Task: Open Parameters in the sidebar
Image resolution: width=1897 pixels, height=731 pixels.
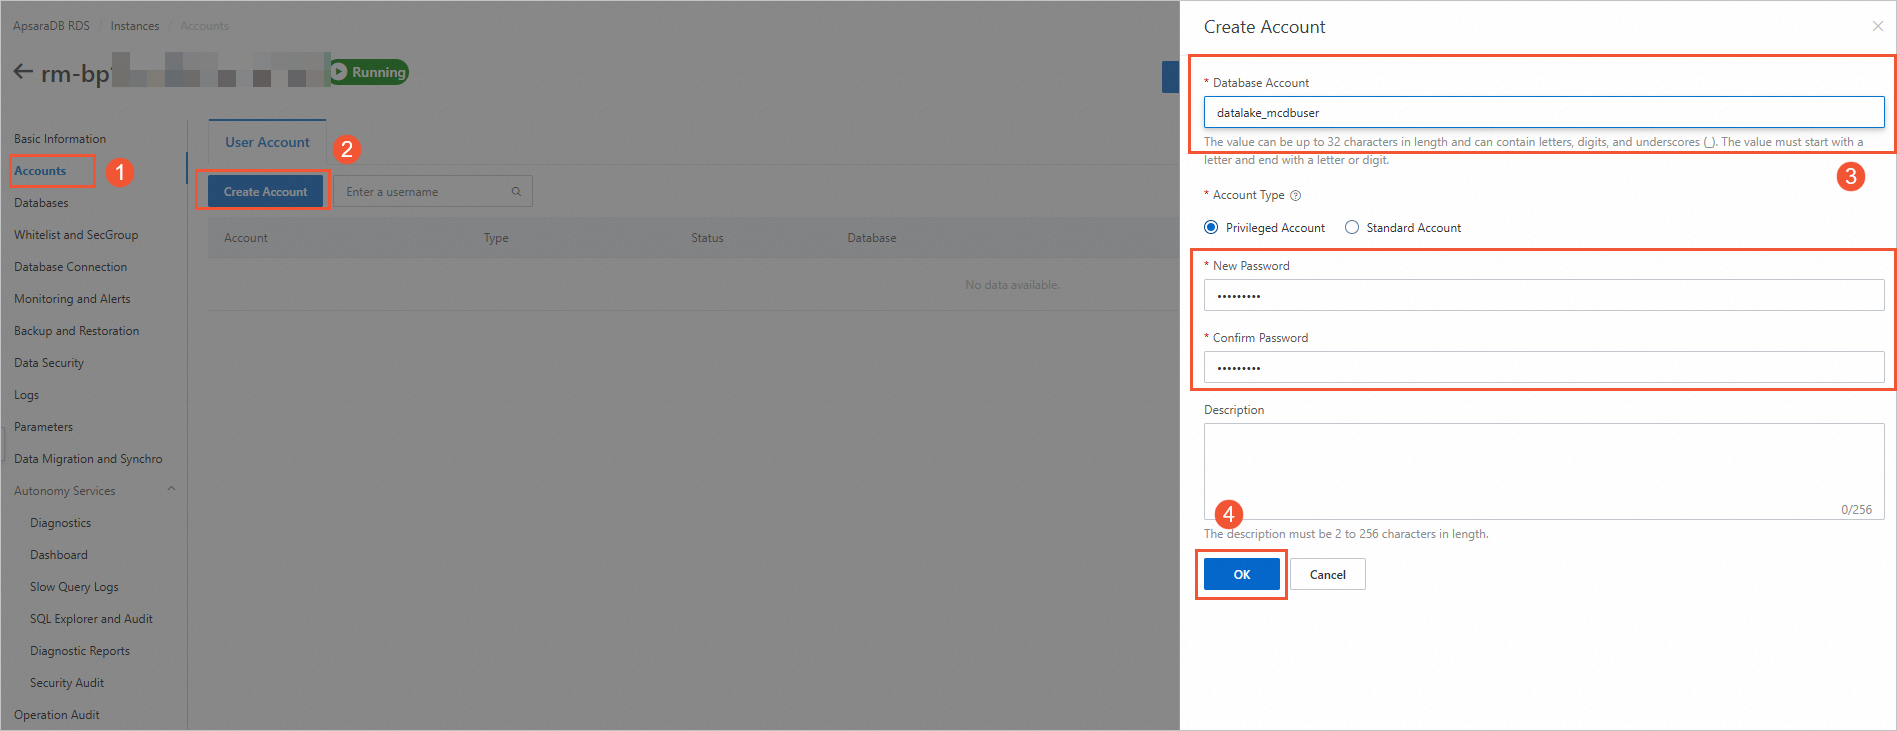Action: 43,427
